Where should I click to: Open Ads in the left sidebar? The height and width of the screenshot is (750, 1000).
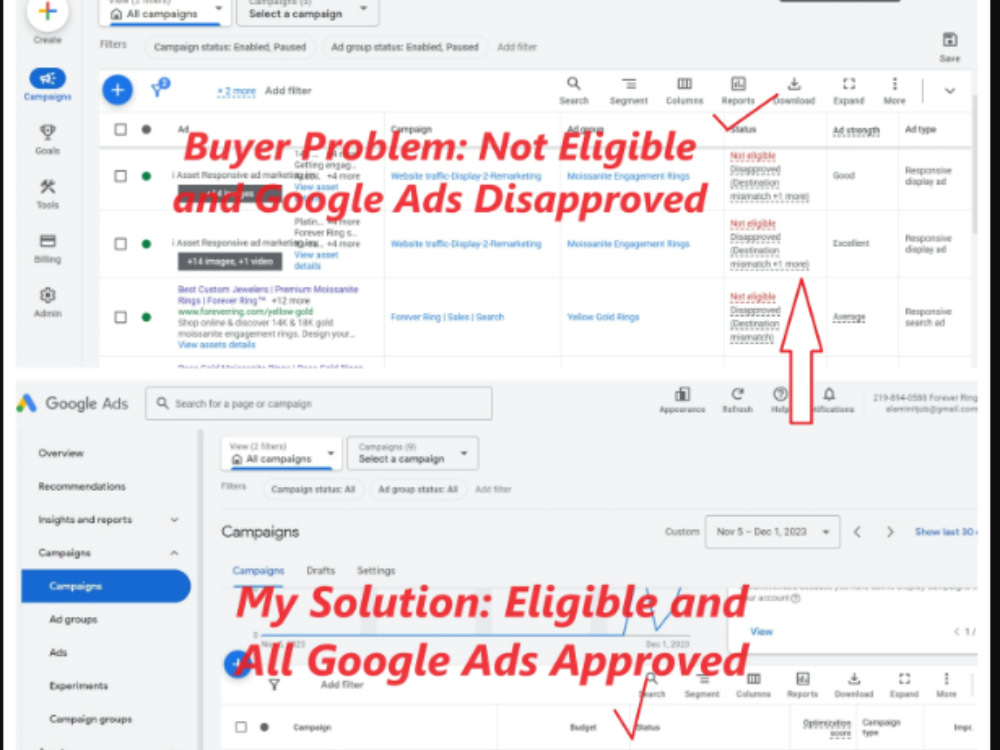coord(58,652)
